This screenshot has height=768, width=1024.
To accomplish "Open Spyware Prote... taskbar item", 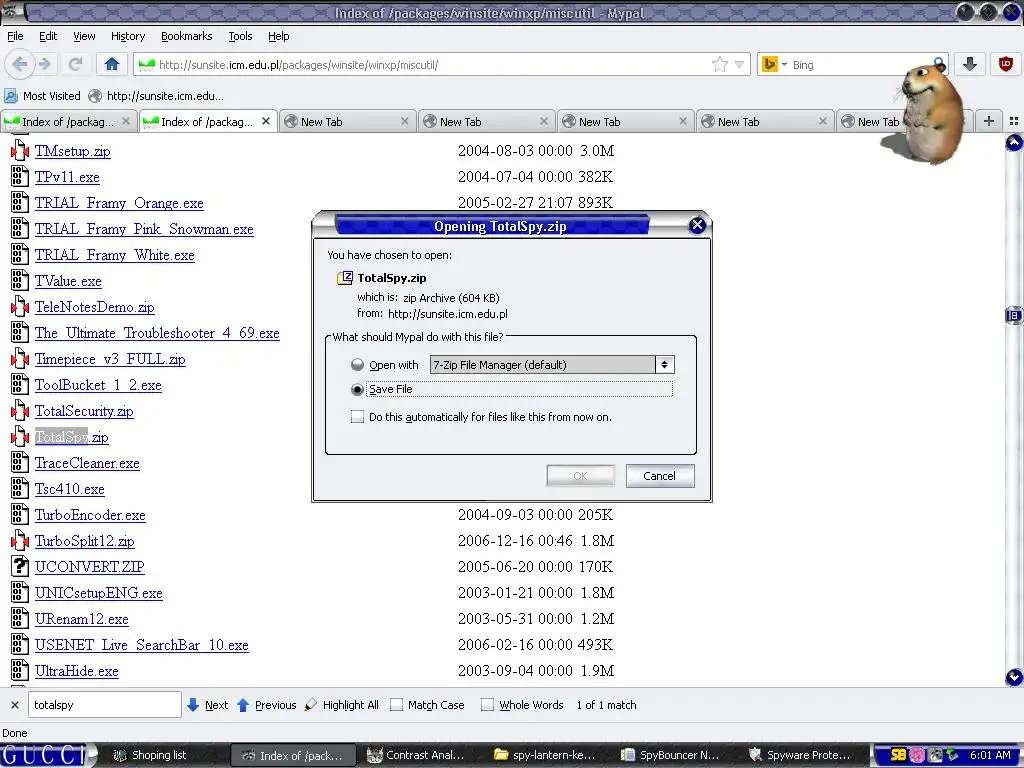I will click(x=803, y=755).
